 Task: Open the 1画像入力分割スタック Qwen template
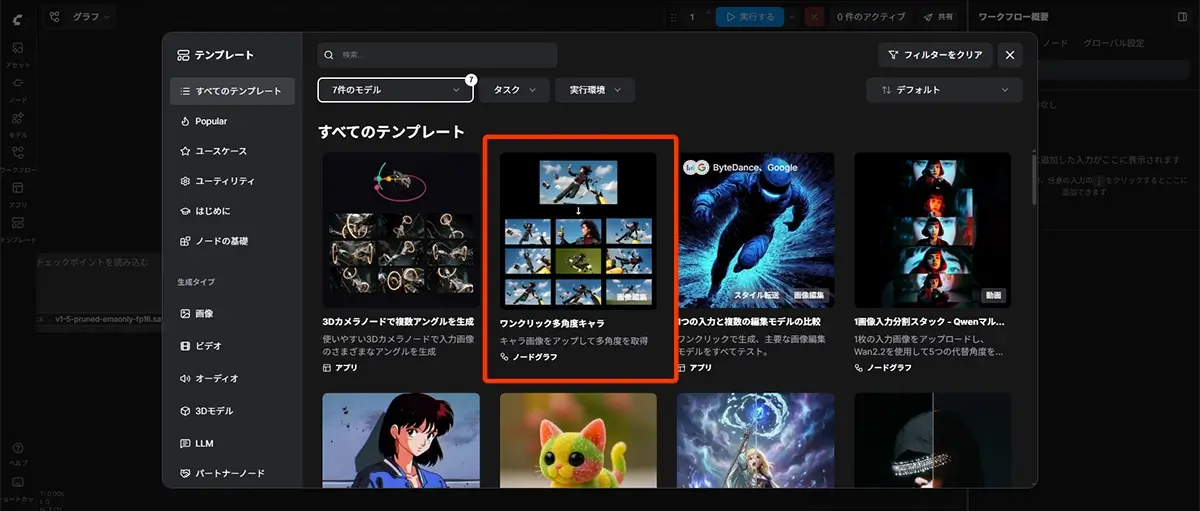[x=933, y=265]
